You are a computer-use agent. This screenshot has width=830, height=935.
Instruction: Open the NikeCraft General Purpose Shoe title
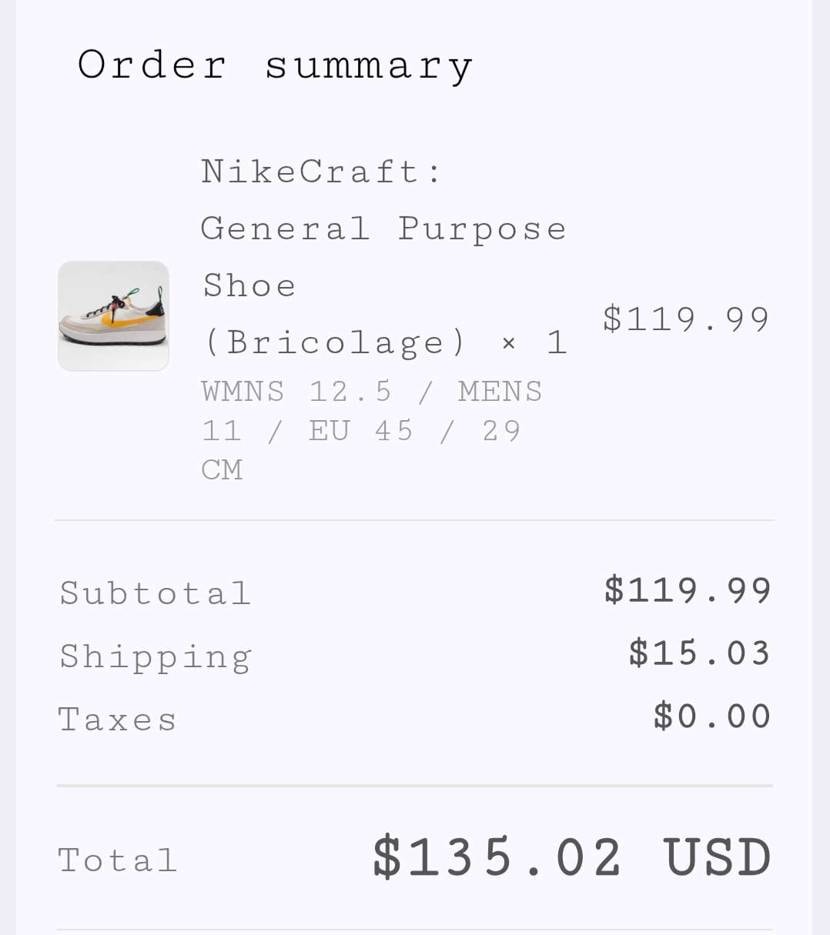pyautogui.click(x=384, y=229)
